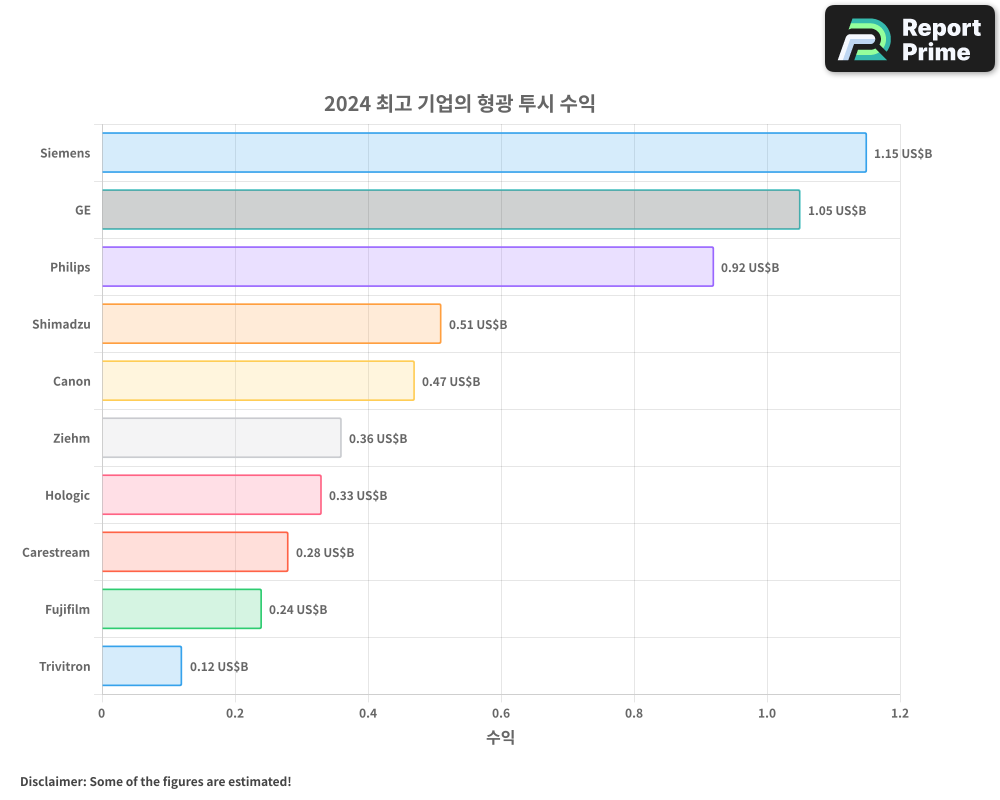Click the 1.2 axis tick label

(x=900, y=713)
